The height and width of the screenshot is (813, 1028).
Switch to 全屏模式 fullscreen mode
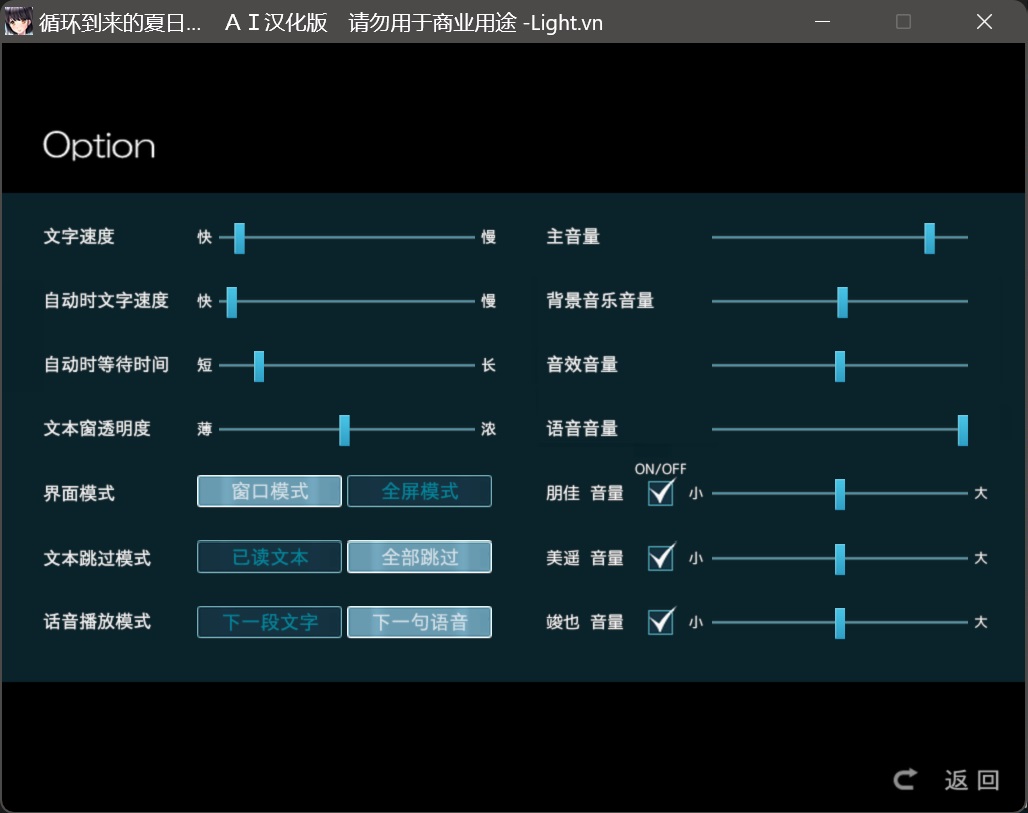420,491
